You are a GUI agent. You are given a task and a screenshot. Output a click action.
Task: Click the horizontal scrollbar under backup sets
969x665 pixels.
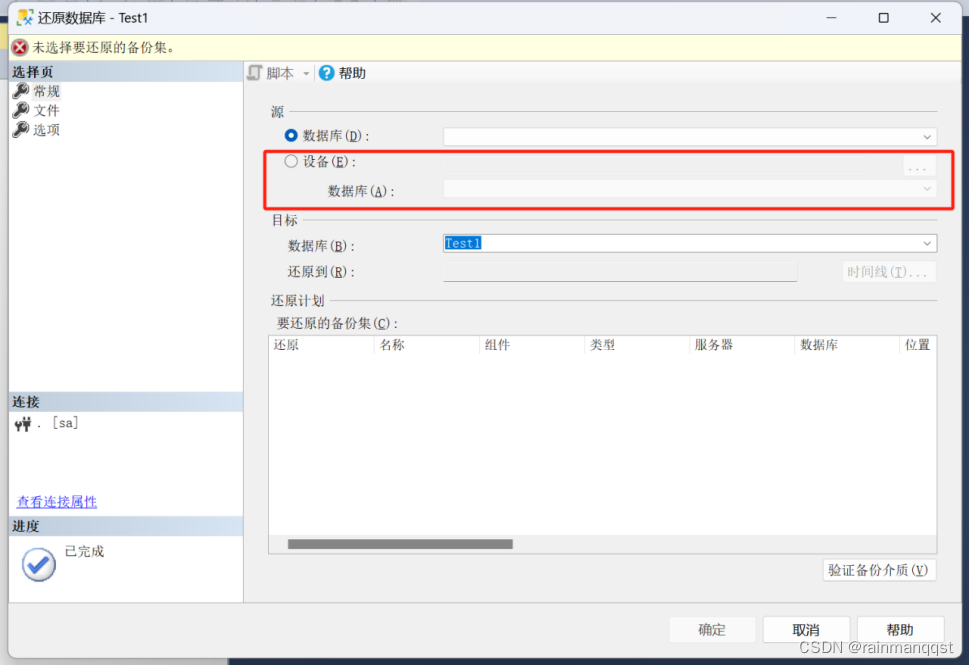pyautogui.click(x=400, y=544)
